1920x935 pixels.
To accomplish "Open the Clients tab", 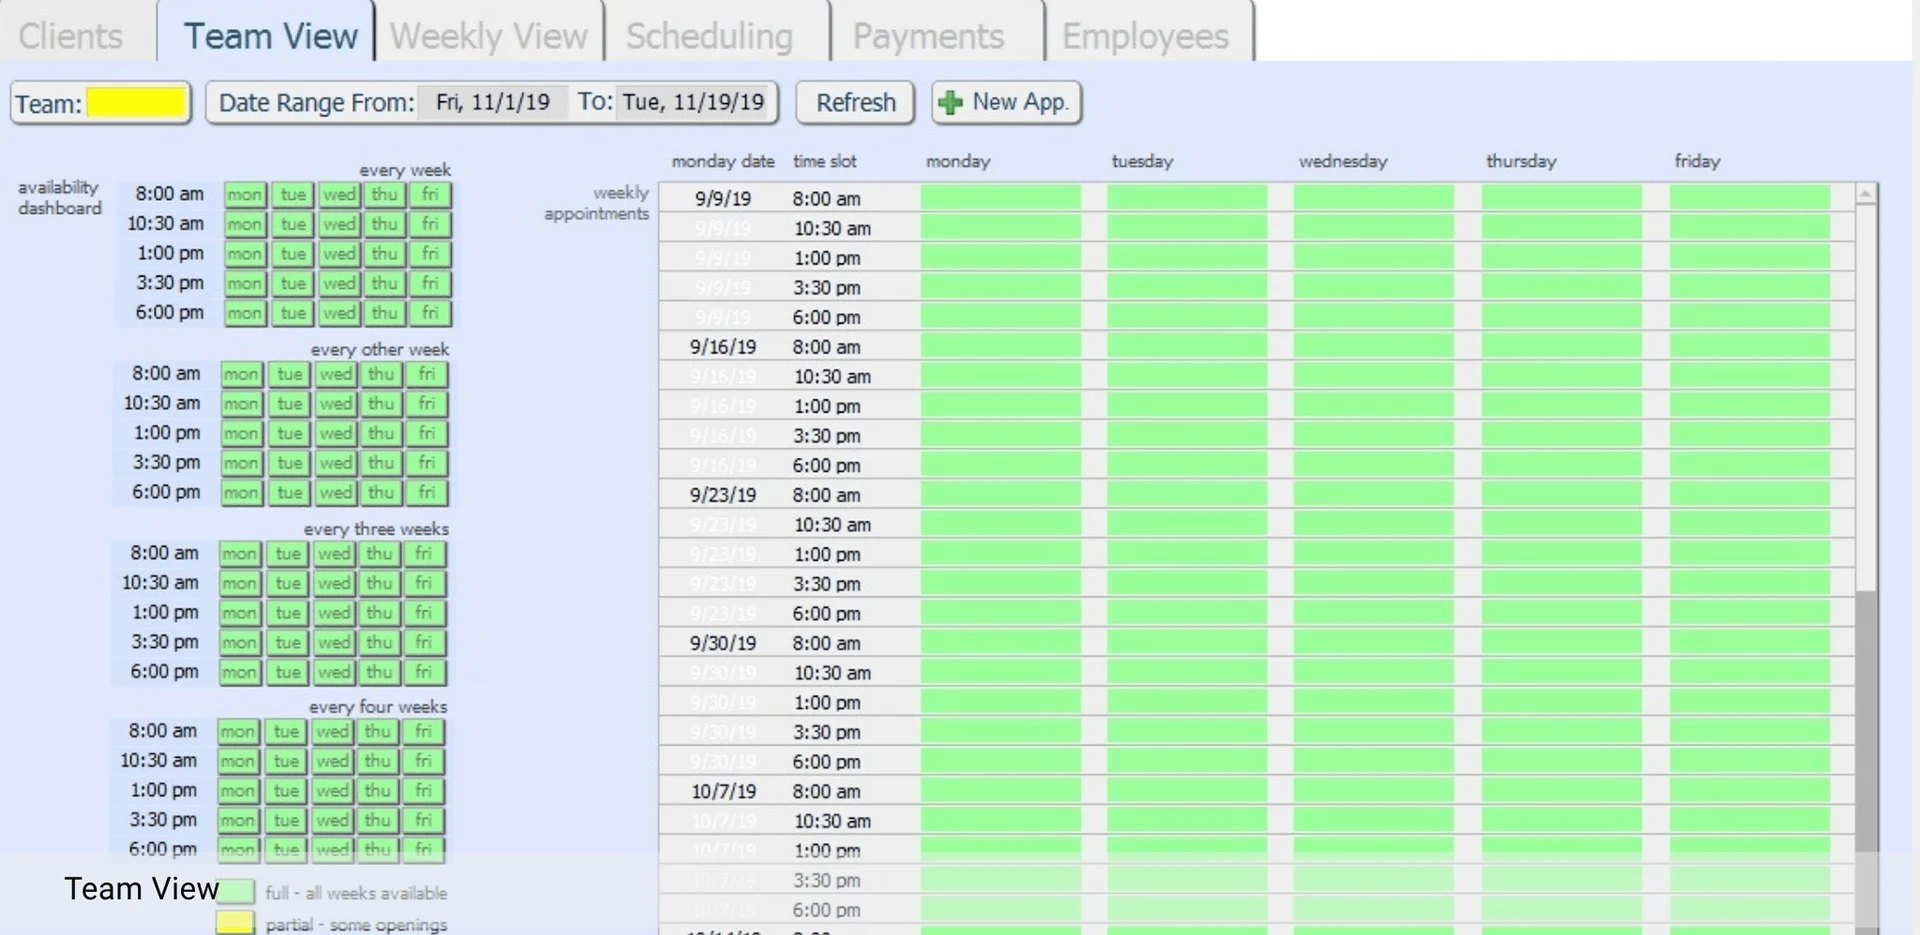I will pos(71,36).
